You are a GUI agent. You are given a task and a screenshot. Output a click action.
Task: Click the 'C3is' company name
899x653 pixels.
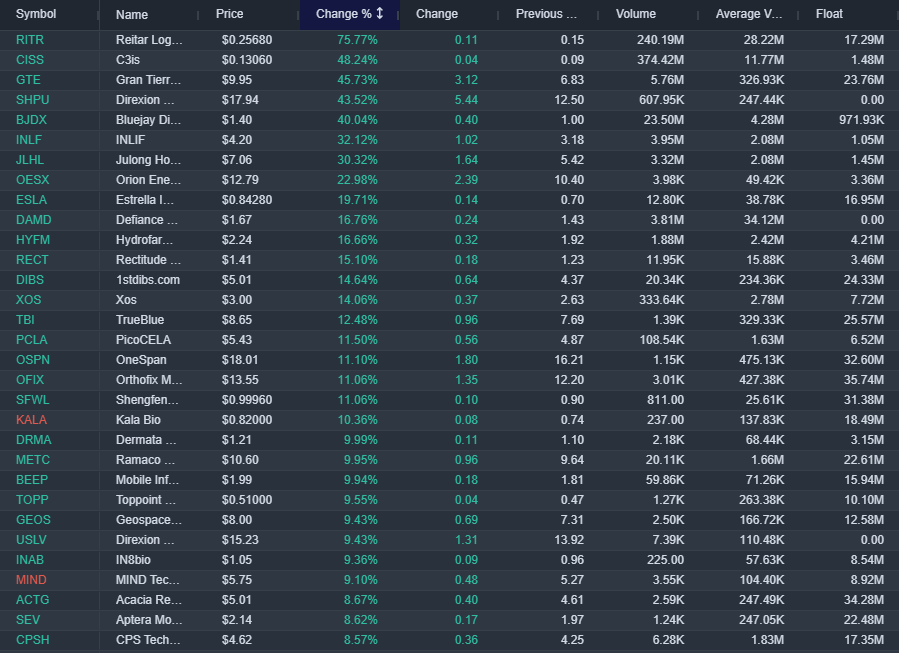128,60
